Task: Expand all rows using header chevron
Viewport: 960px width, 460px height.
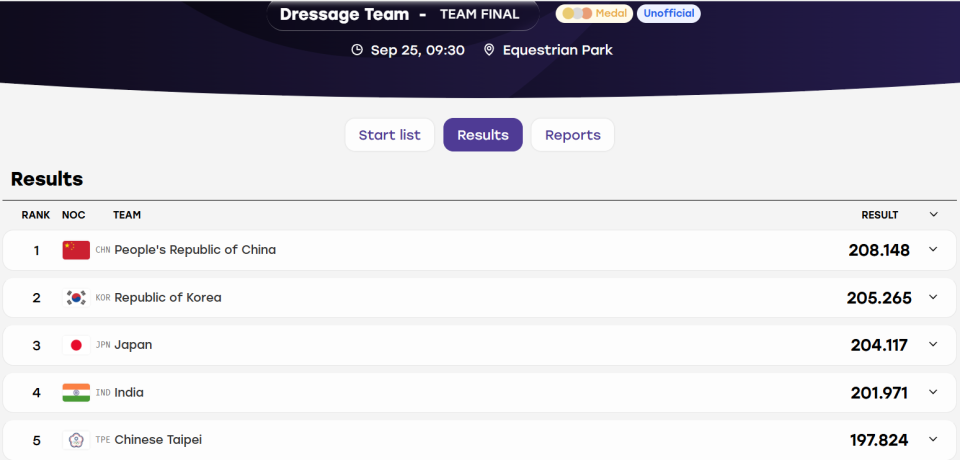Action: coord(933,214)
